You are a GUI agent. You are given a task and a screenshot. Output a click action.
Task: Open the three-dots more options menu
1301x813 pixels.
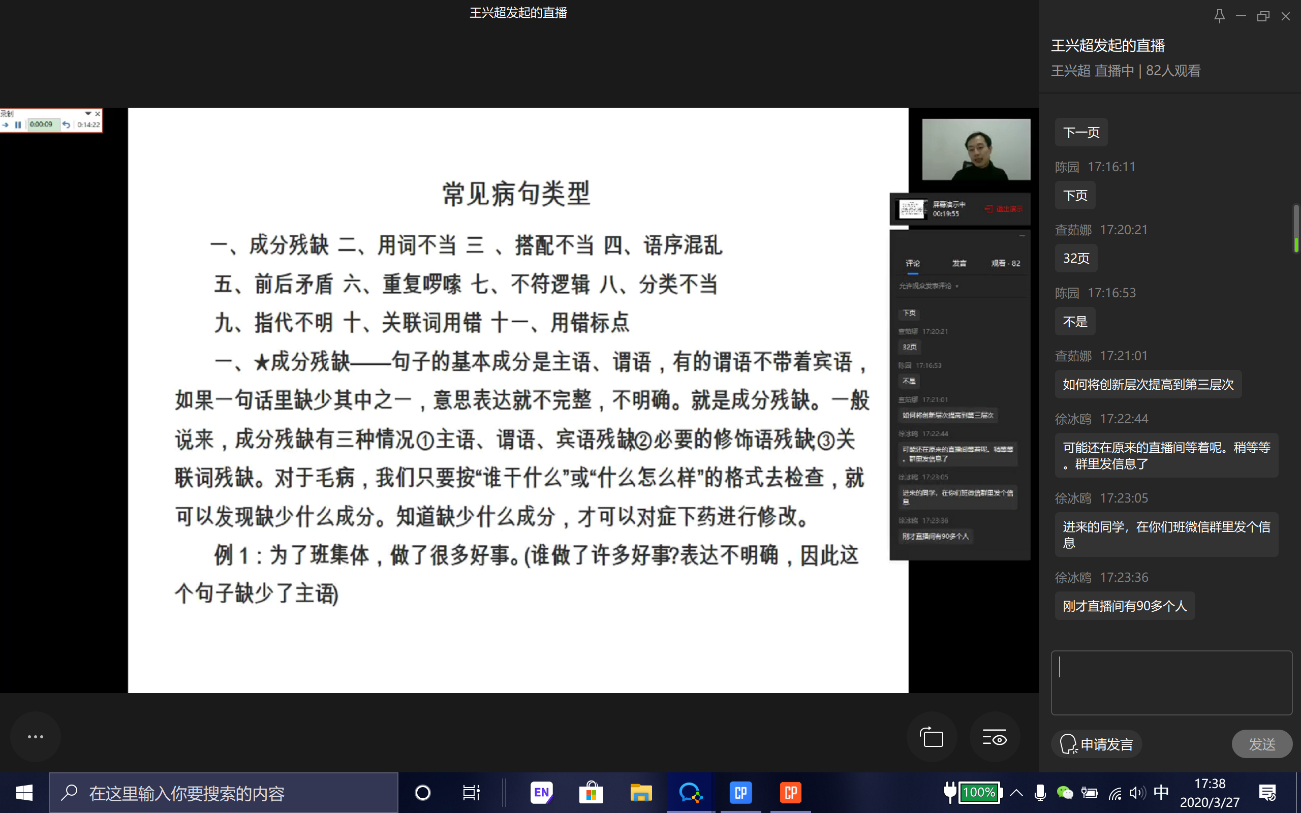tap(35, 737)
